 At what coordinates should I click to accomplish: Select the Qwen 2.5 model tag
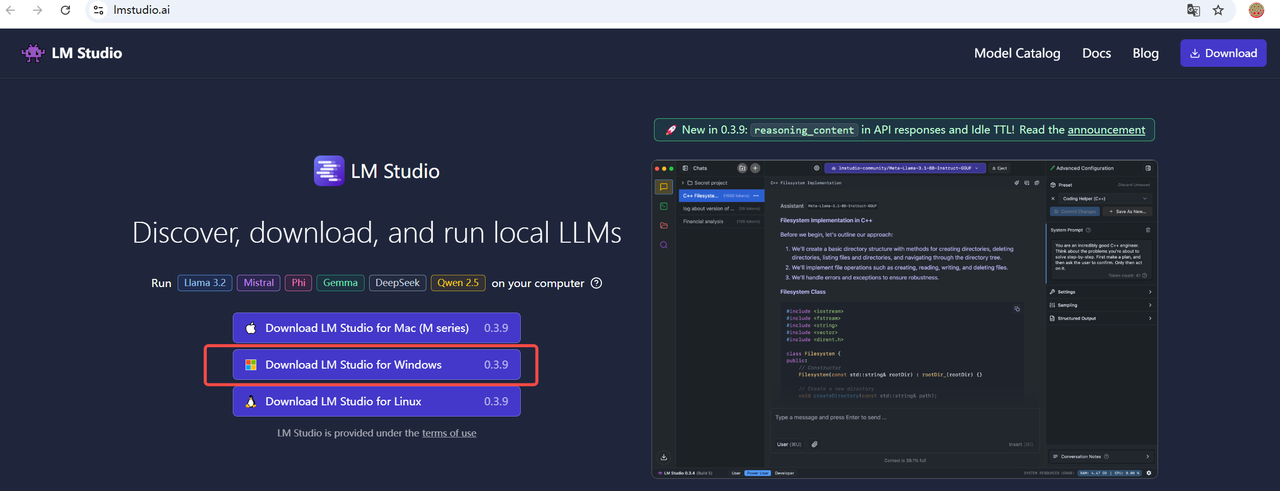click(x=458, y=283)
